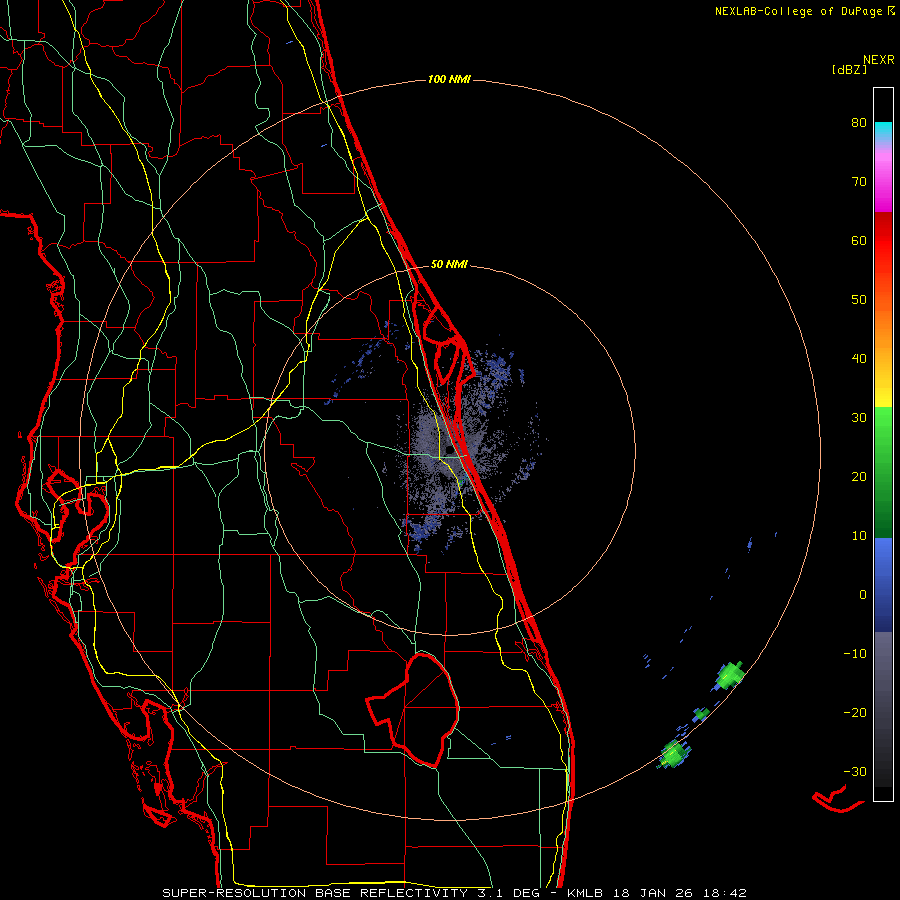Click the 70 value on the dBZ scale
900x900 pixels.
[x=859, y=181]
